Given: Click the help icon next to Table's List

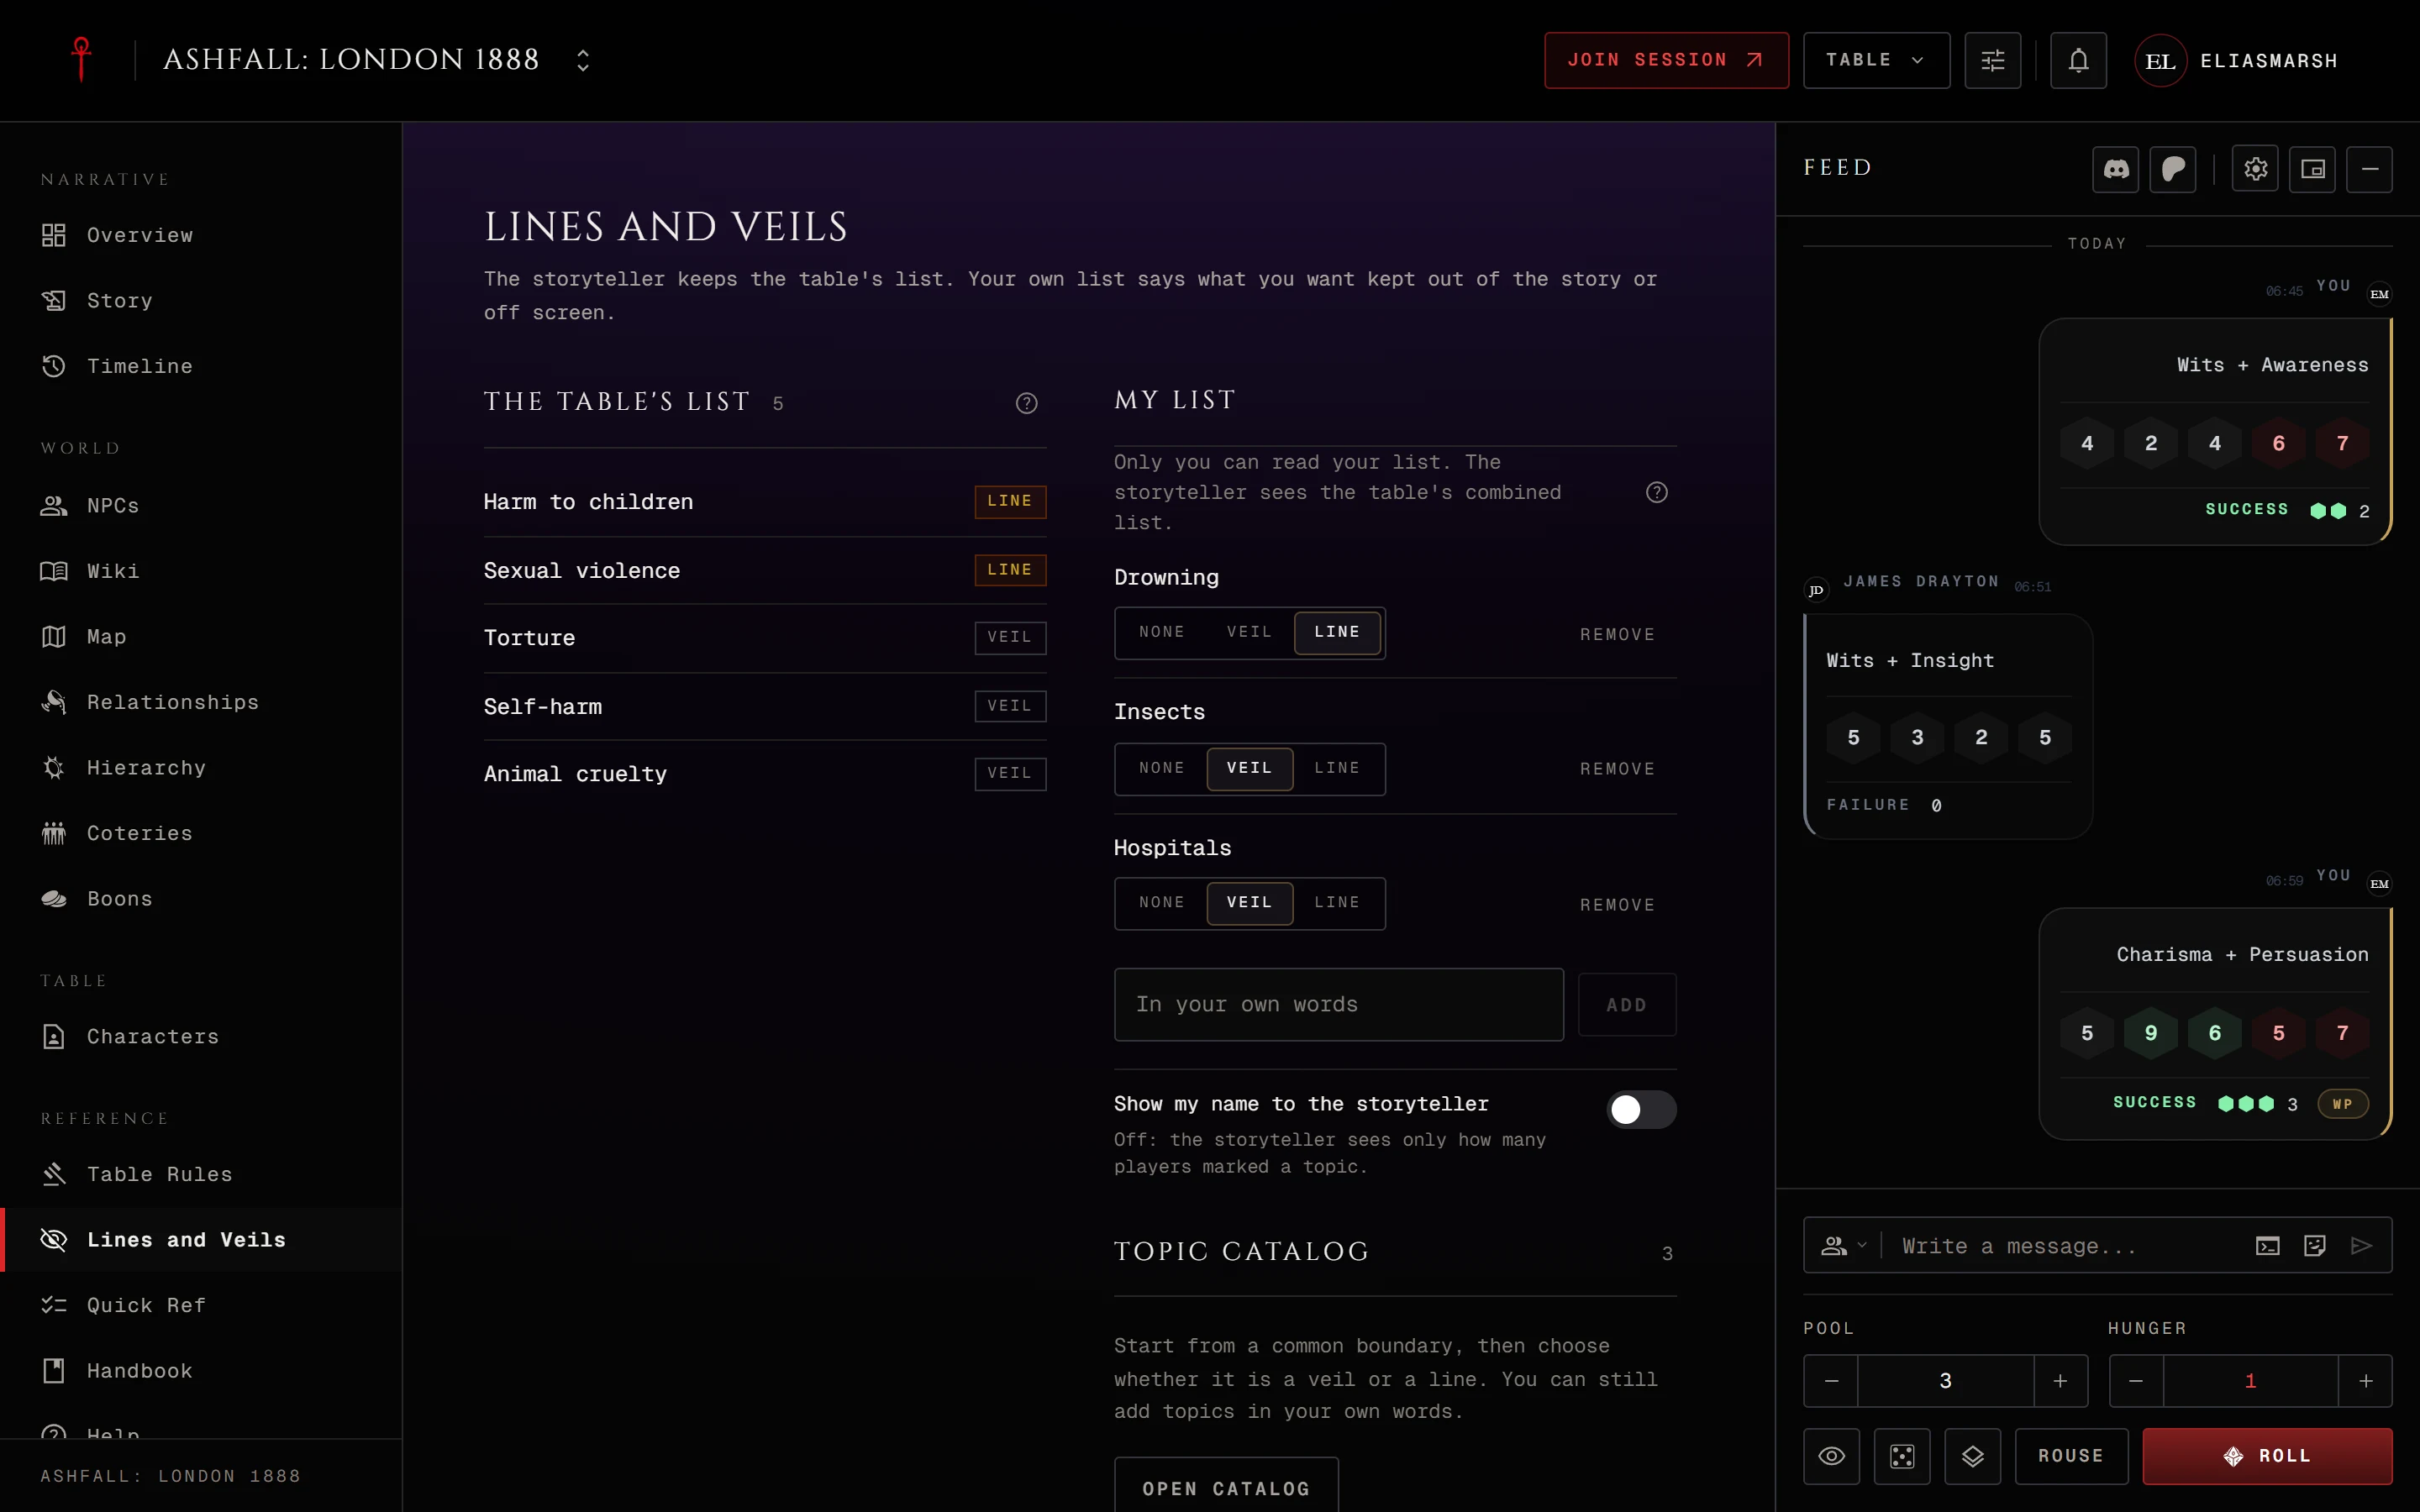Looking at the screenshot, I should click(1026, 403).
